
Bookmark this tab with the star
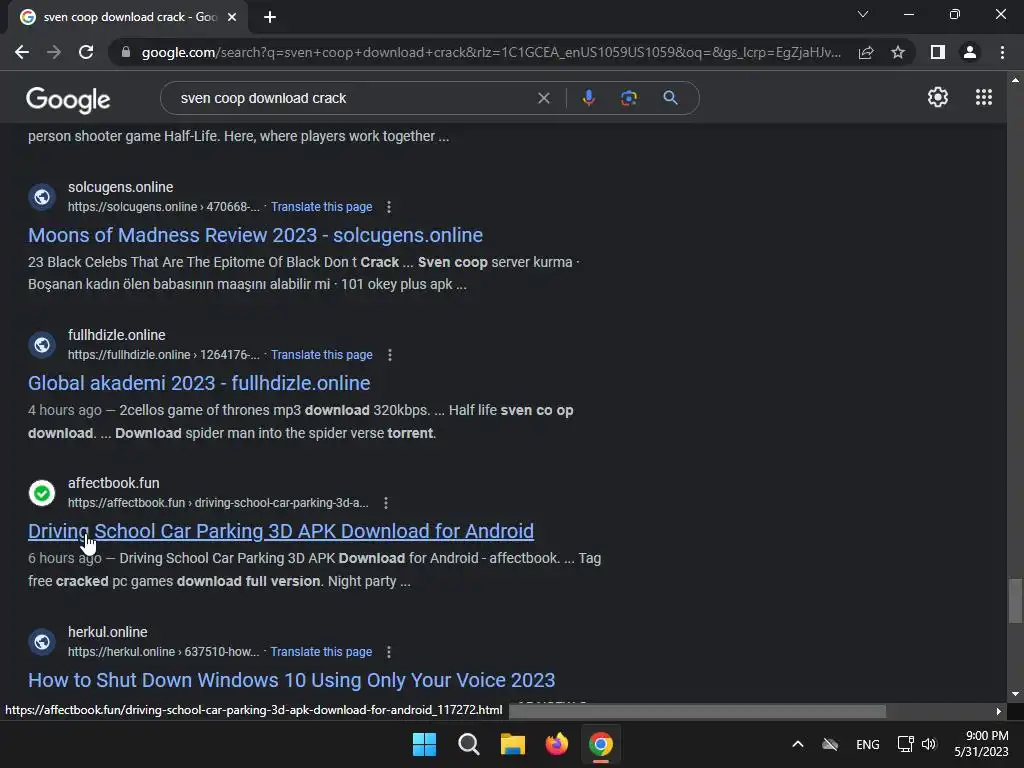(898, 52)
